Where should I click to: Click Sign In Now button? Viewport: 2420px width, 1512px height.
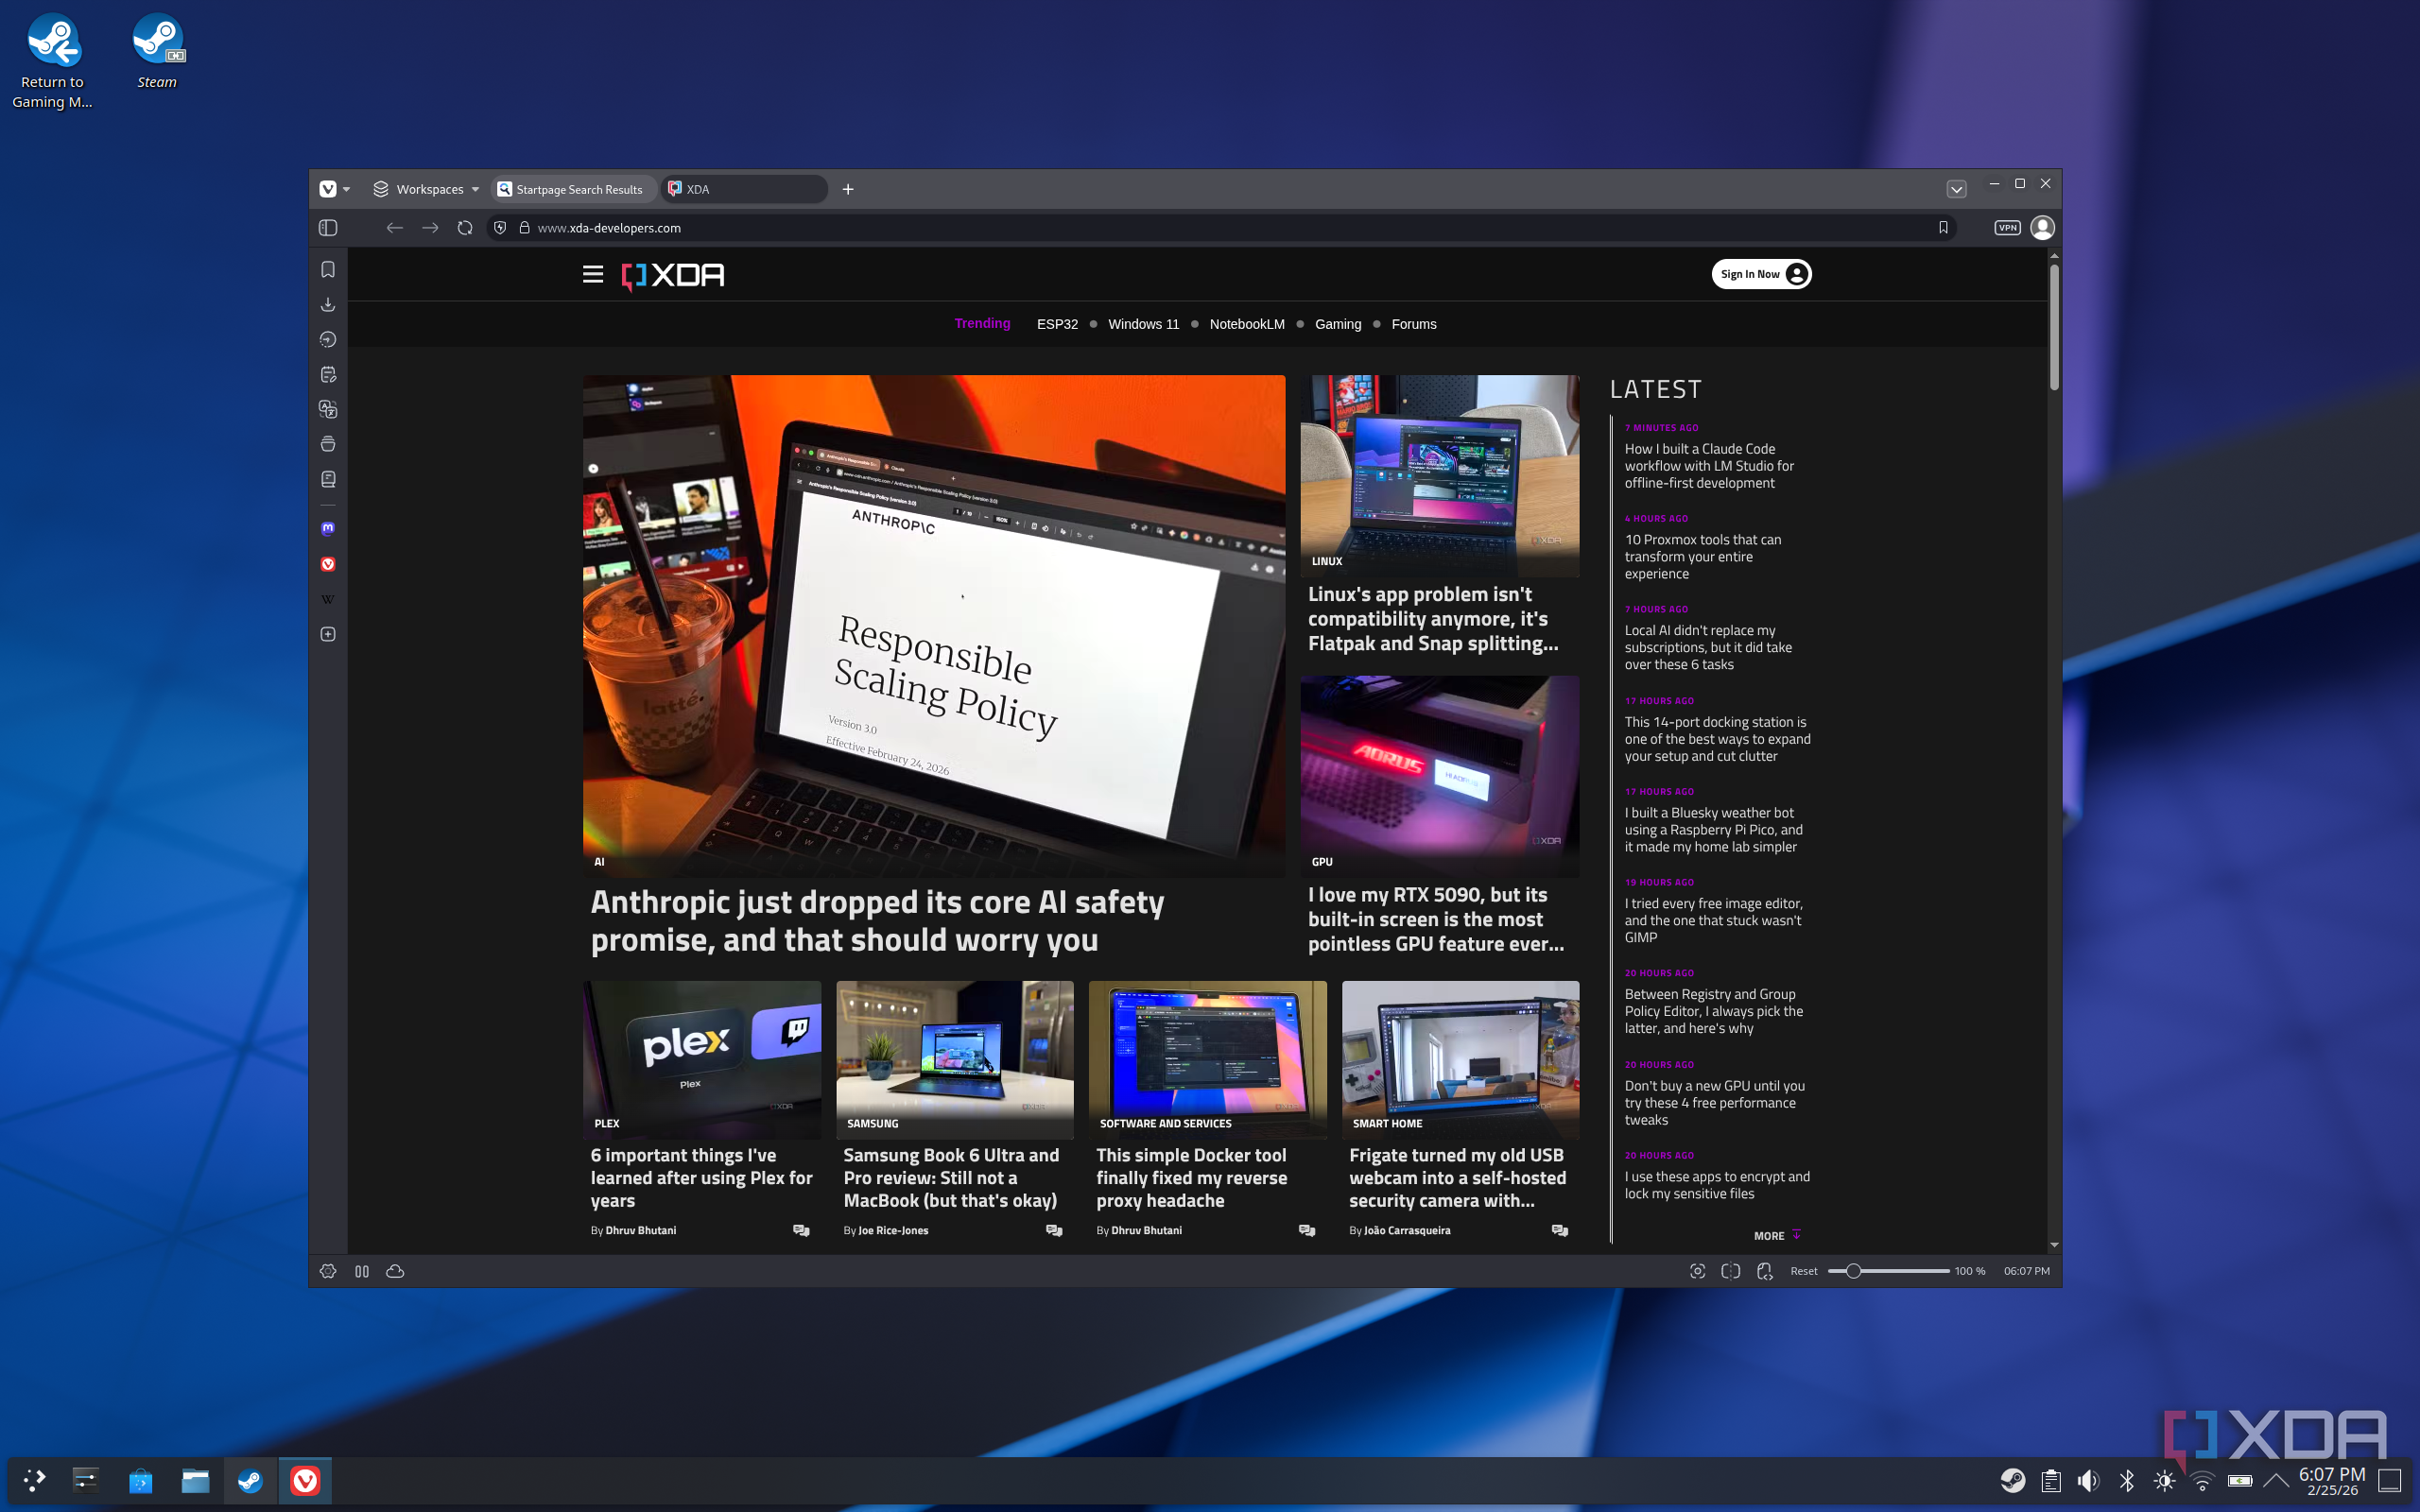(1761, 274)
